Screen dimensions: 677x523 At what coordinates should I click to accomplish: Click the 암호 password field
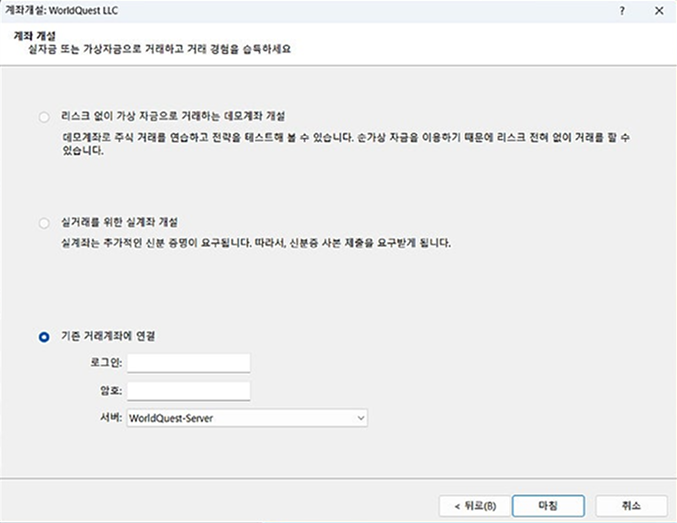(189, 391)
